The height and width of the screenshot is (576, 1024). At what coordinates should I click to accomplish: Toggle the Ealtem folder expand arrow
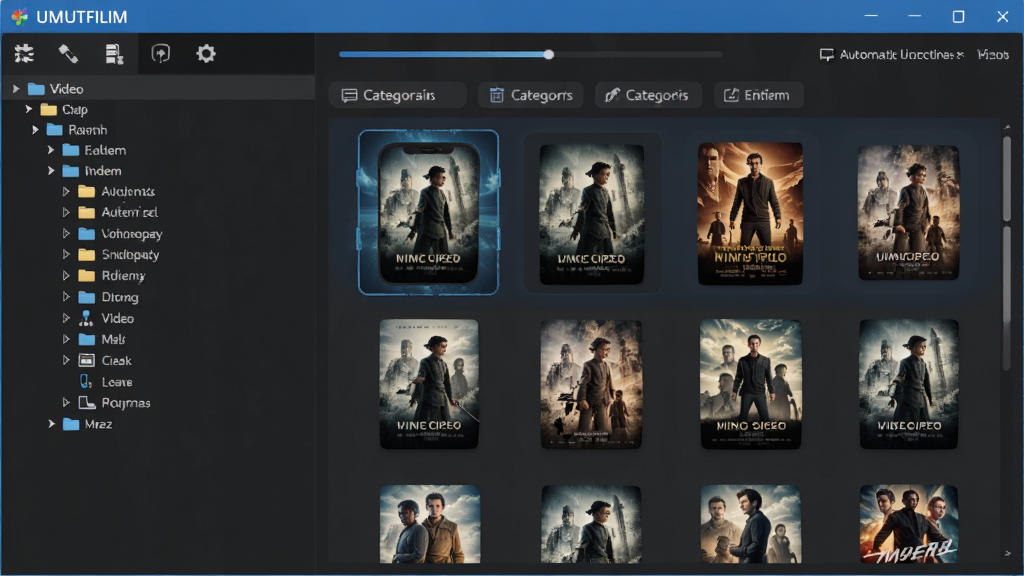[51, 150]
